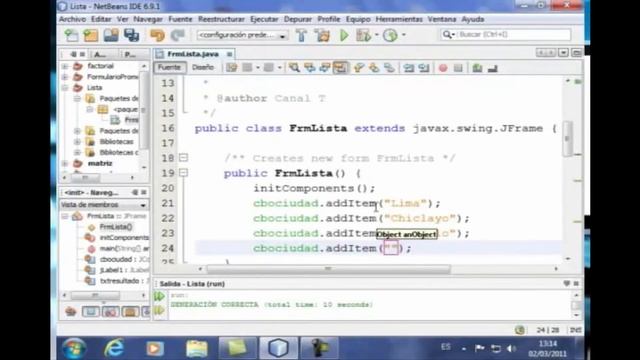This screenshot has width=640, height=360.
Task: Open the Windows Start menu
Action: 74,349
